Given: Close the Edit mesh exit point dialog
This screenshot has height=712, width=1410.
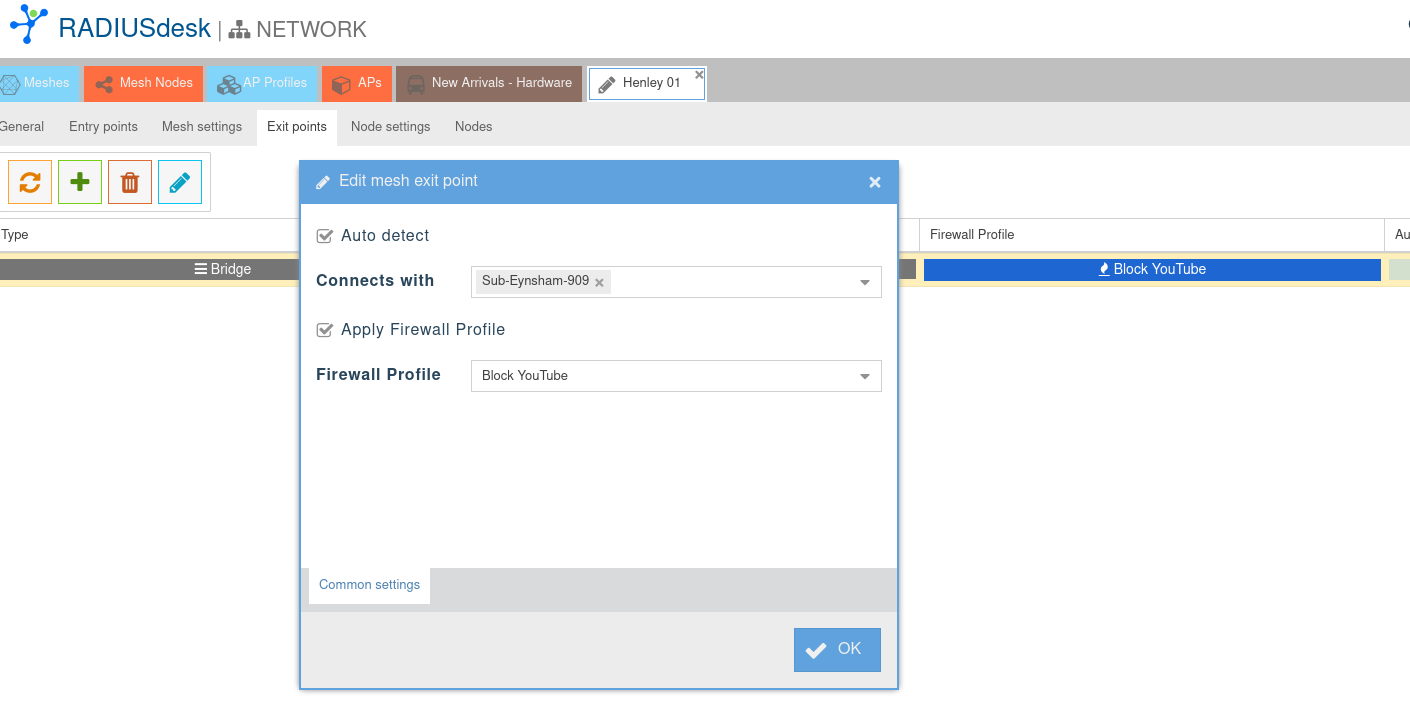Looking at the screenshot, I should click(x=875, y=182).
